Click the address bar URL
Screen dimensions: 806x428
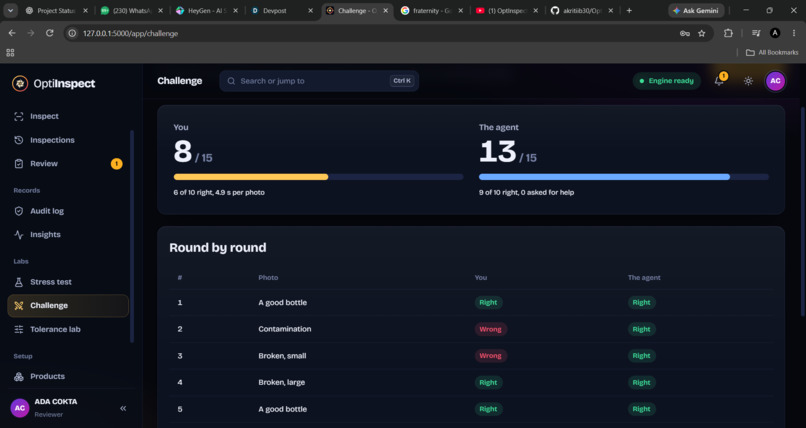point(131,33)
